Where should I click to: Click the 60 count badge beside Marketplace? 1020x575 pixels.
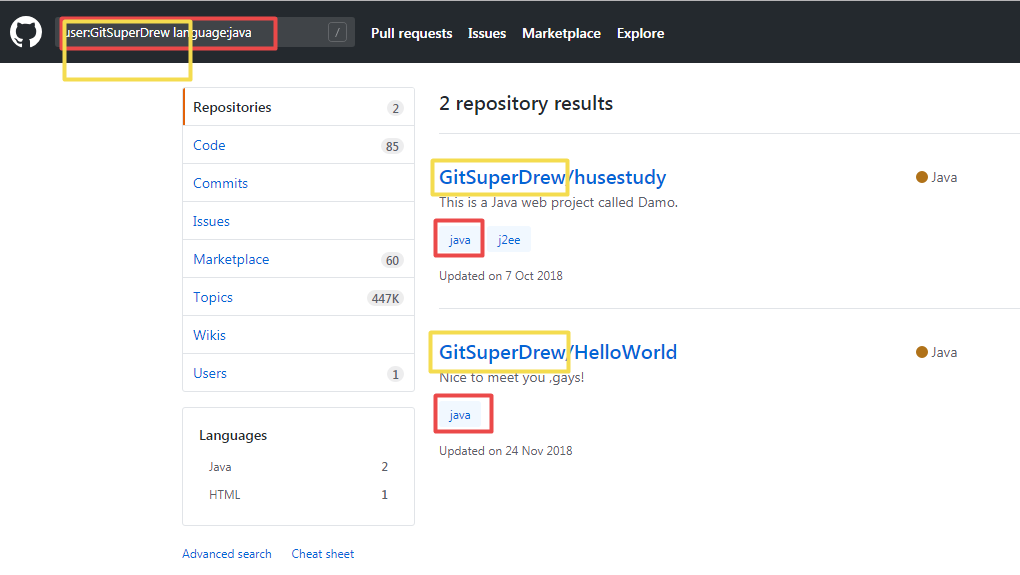tap(392, 260)
